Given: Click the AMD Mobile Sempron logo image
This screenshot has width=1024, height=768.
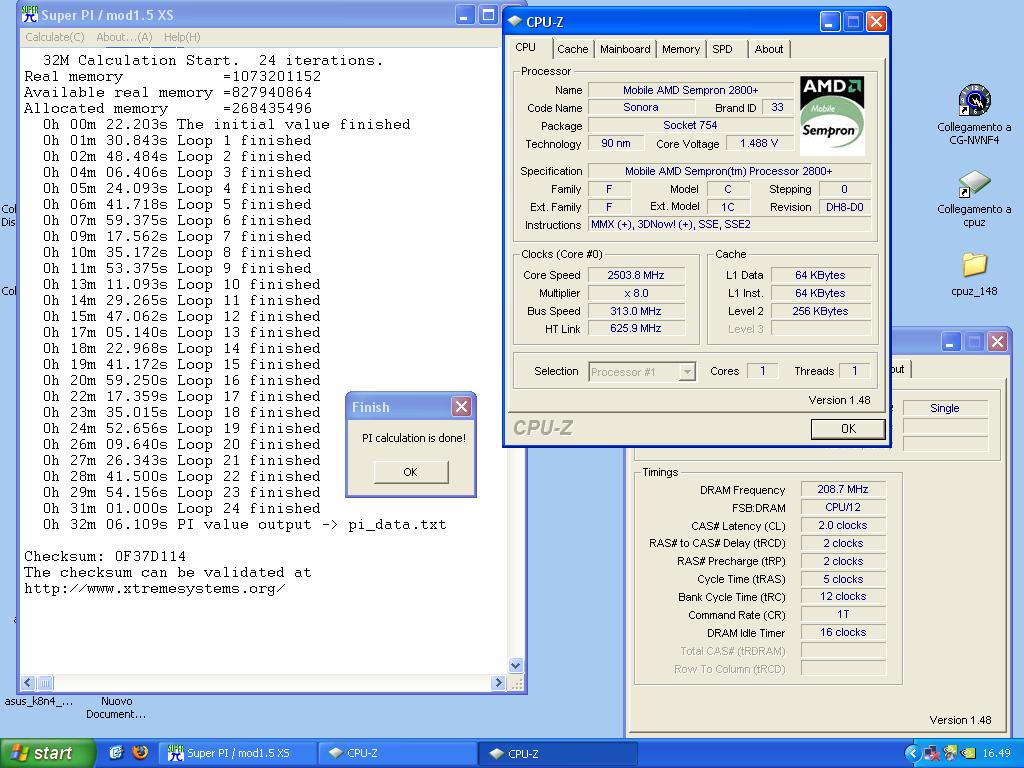Looking at the screenshot, I should tap(832, 115).
